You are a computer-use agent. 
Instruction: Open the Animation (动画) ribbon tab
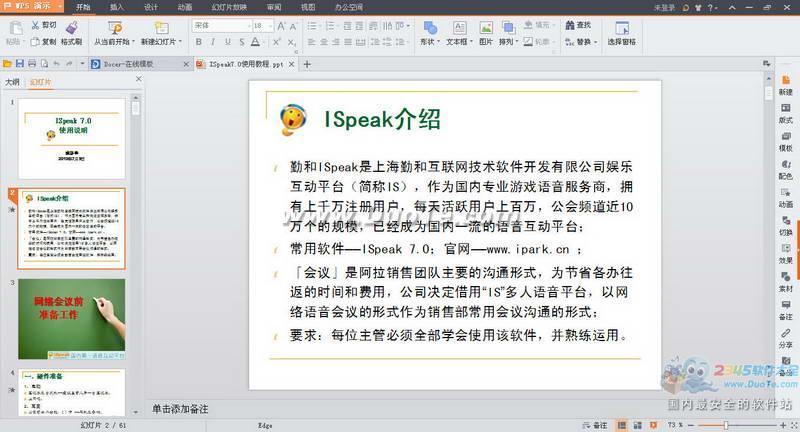click(185, 7)
